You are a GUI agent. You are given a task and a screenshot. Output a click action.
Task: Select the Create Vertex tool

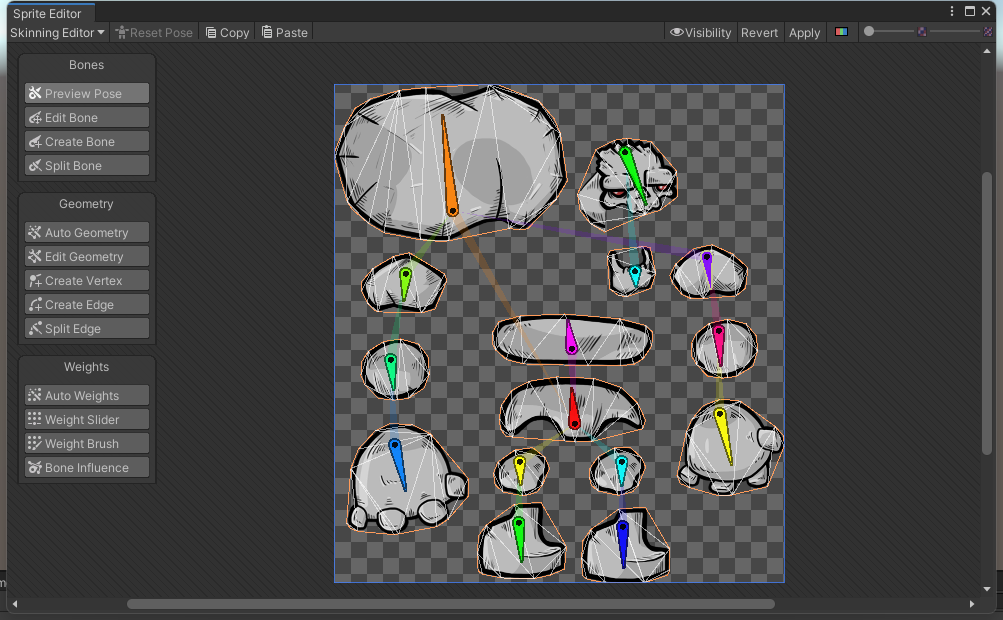(86, 280)
